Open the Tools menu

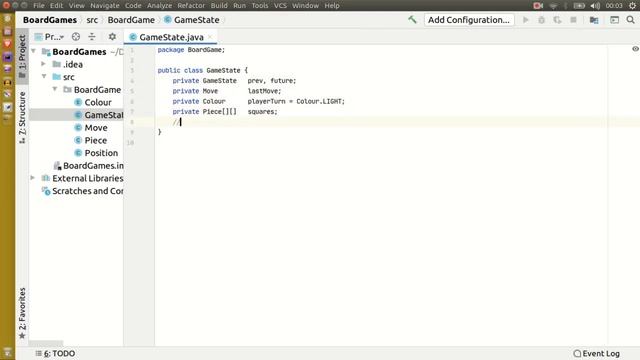260,6
